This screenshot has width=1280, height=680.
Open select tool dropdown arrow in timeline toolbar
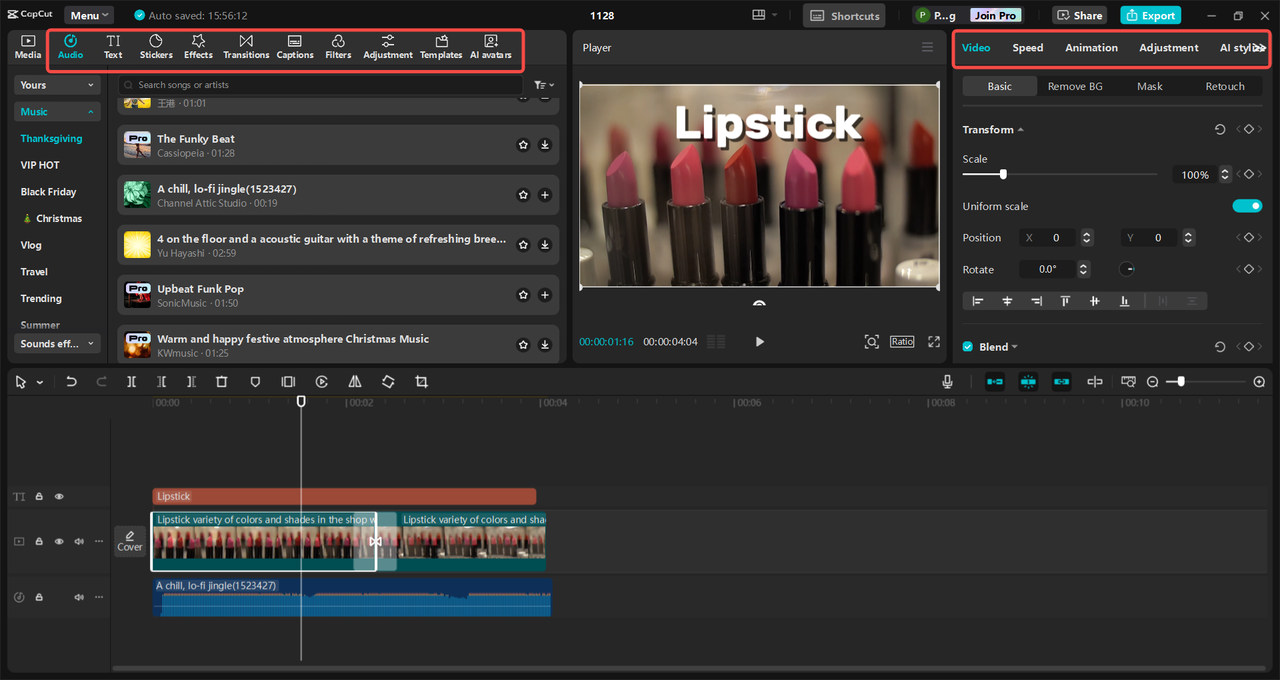40,382
